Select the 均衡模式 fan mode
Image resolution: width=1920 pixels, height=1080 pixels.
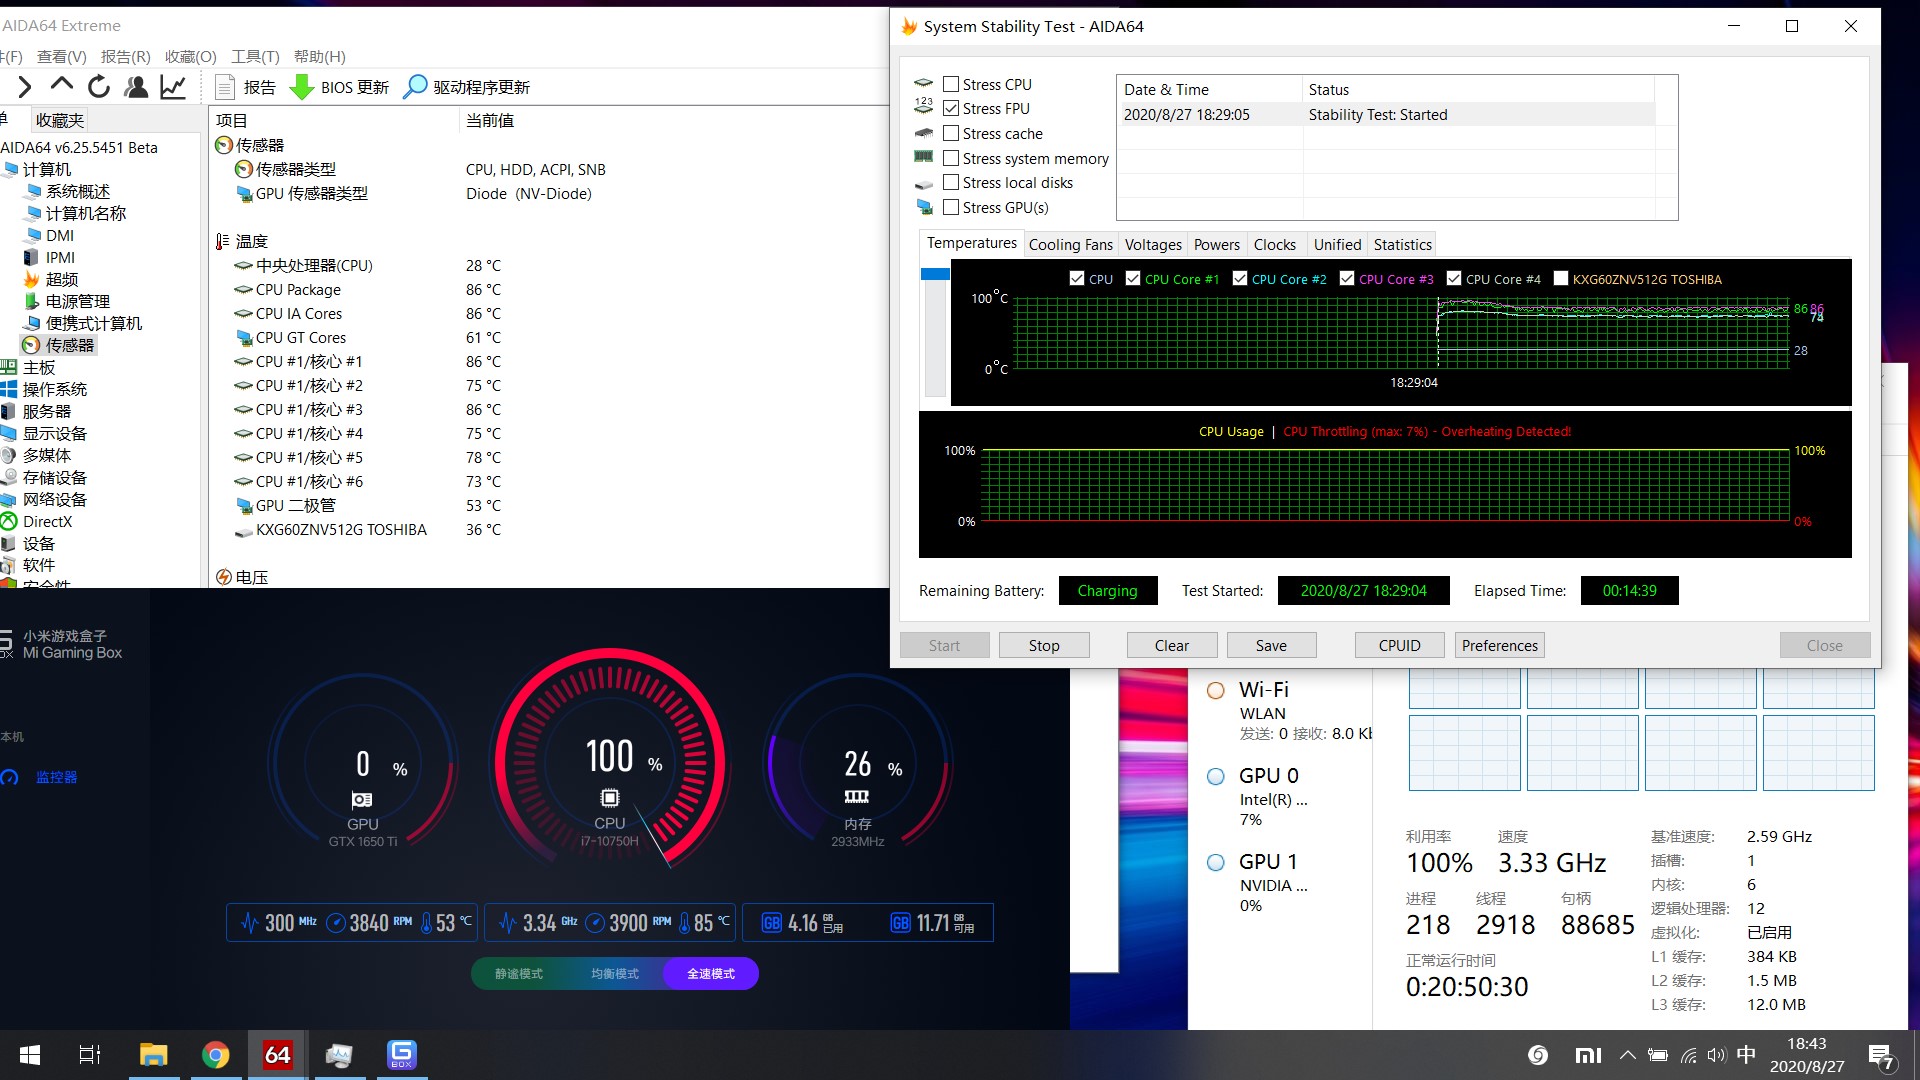[x=614, y=973]
